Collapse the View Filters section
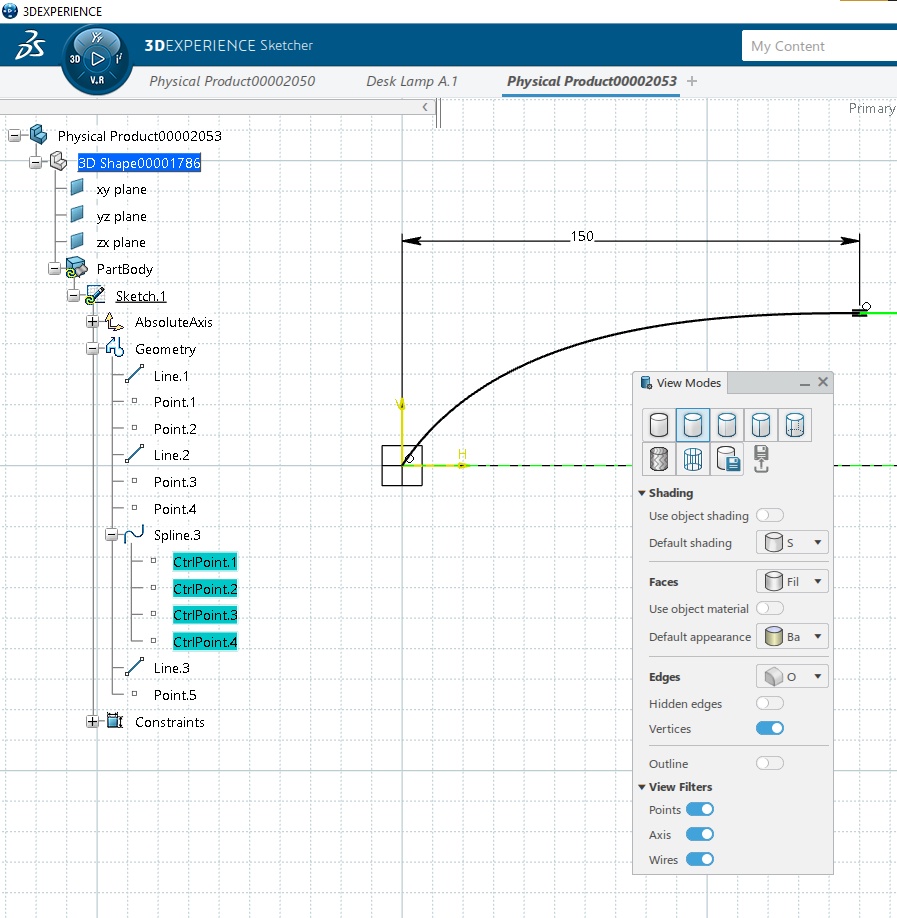The image size is (897, 918). (x=642, y=787)
